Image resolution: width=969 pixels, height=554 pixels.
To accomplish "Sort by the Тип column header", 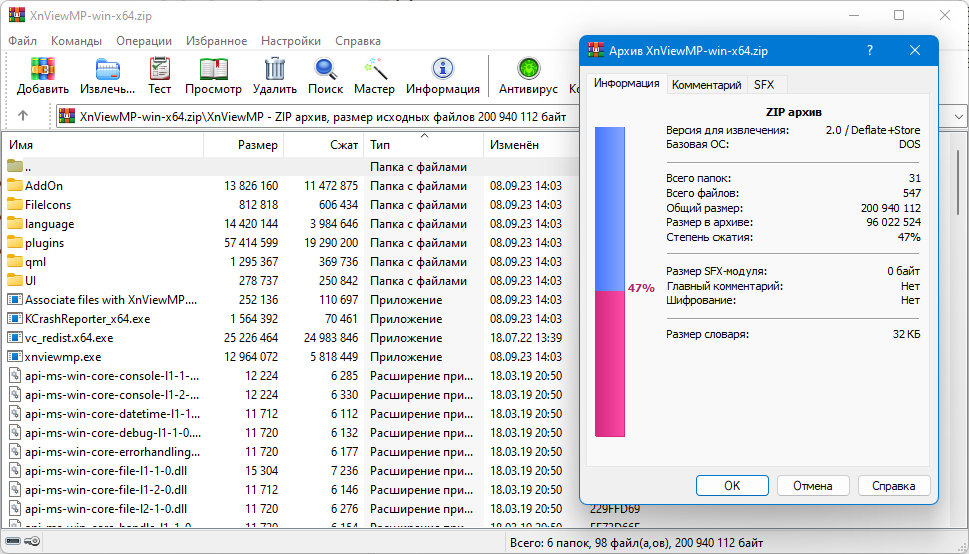I will (x=424, y=145).
